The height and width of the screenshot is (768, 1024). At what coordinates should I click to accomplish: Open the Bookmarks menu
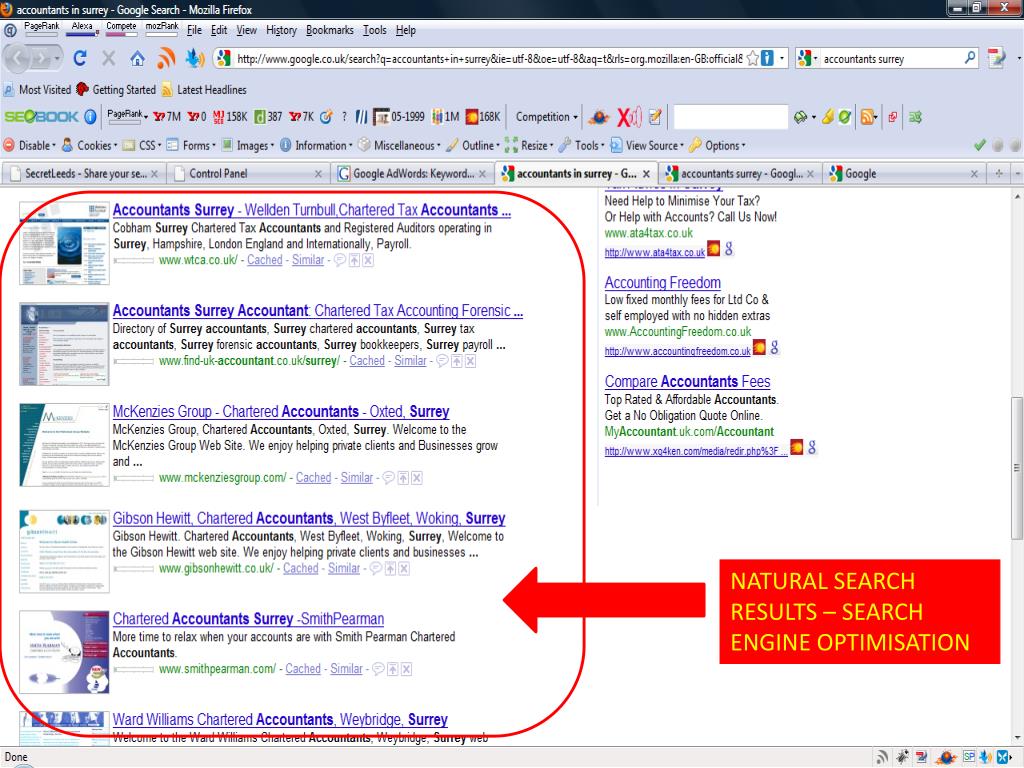pyautogui.click(x=330, y=30)
